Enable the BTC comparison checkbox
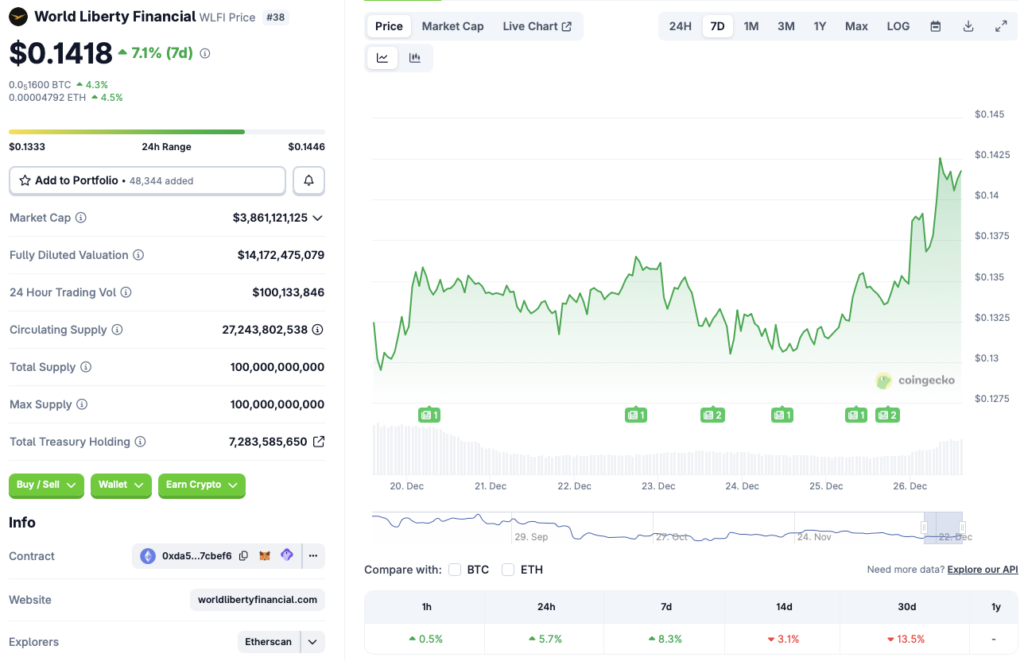Image resolution: width=1024 pixels, height=661 pixels. click(x=457, y=569)
